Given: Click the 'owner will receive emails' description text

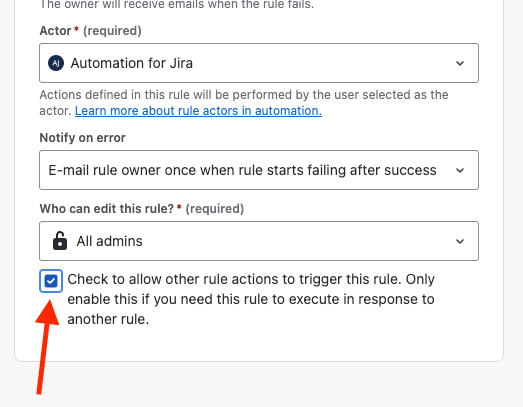Looking at the screenshot, I should point(177,4).
